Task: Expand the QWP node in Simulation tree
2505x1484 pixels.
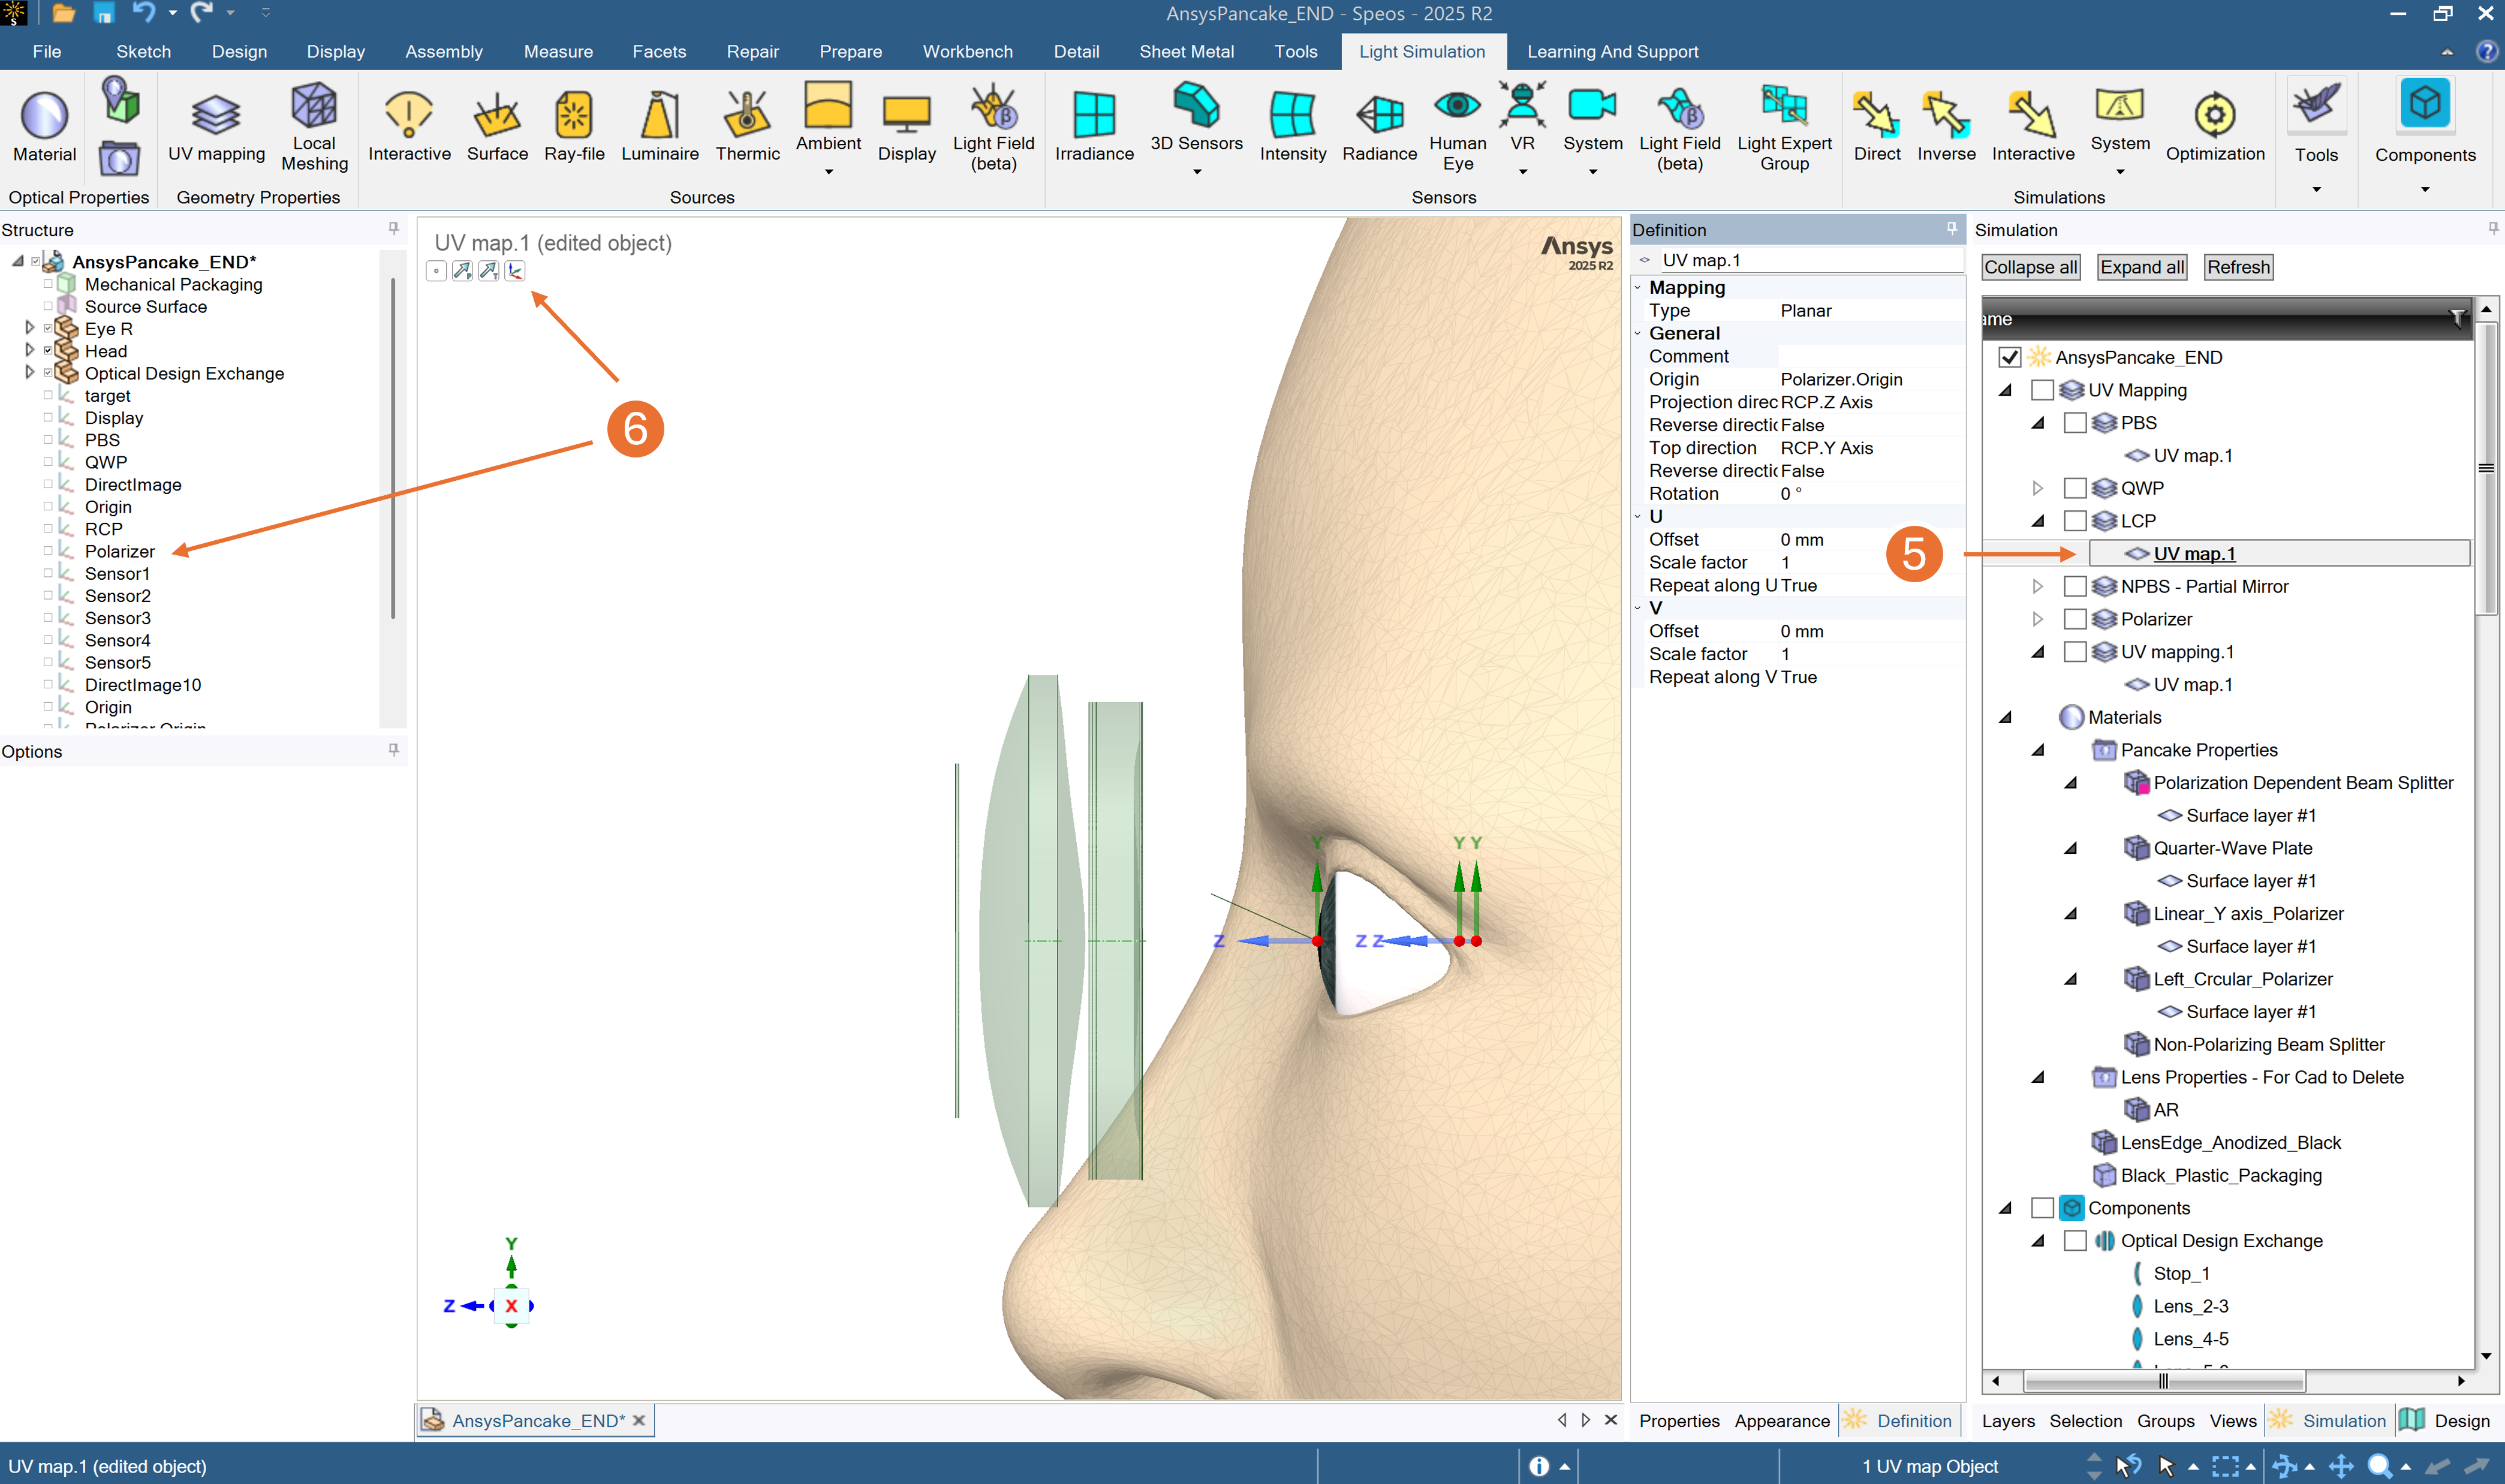Action: (2037, 488)
